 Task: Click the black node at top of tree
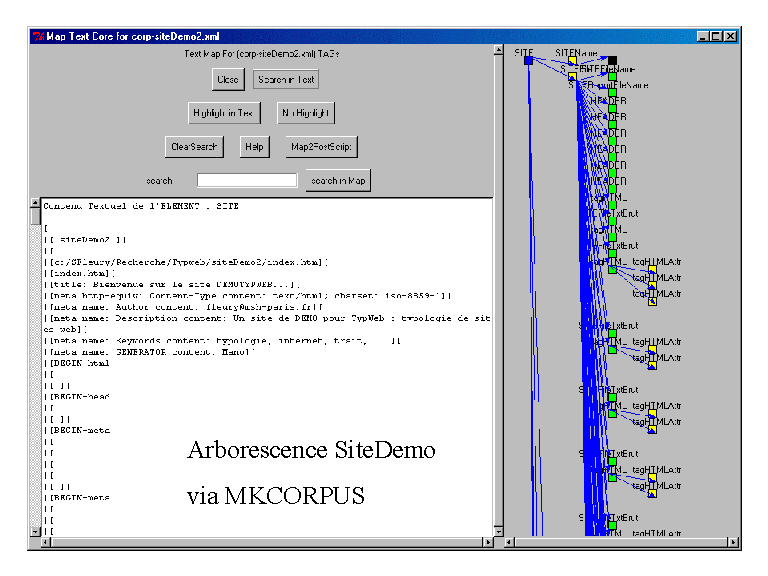[x=612, y=60]
